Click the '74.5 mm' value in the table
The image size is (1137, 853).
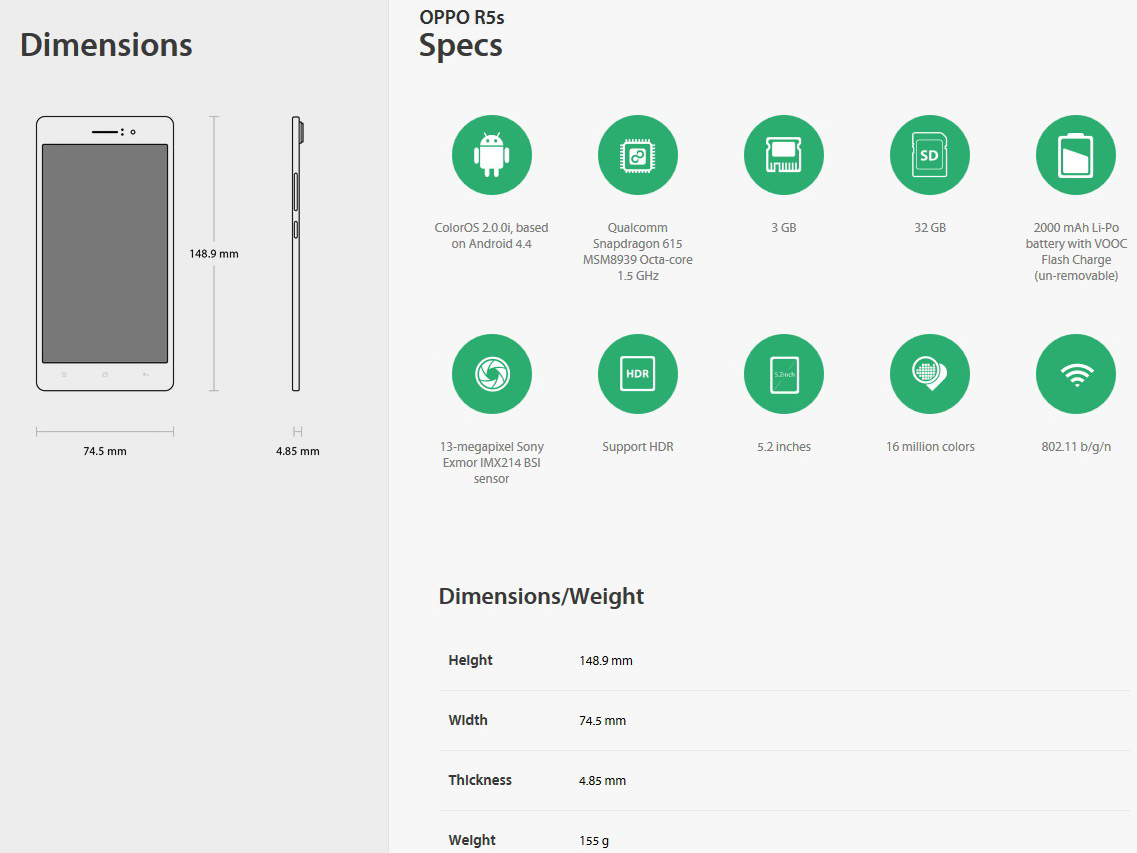point(602,721)
